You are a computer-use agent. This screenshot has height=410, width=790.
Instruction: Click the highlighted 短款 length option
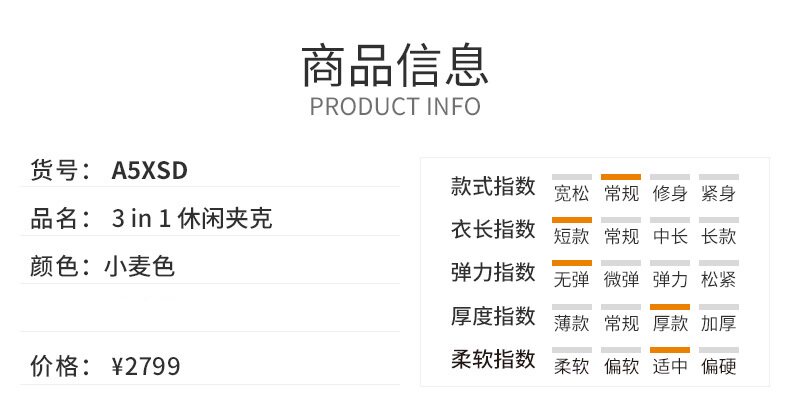[571, 236]
